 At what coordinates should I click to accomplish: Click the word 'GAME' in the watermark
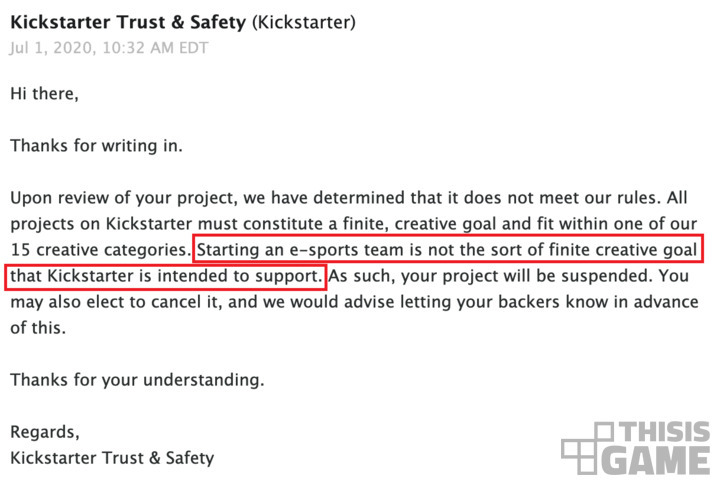(656, 460)
